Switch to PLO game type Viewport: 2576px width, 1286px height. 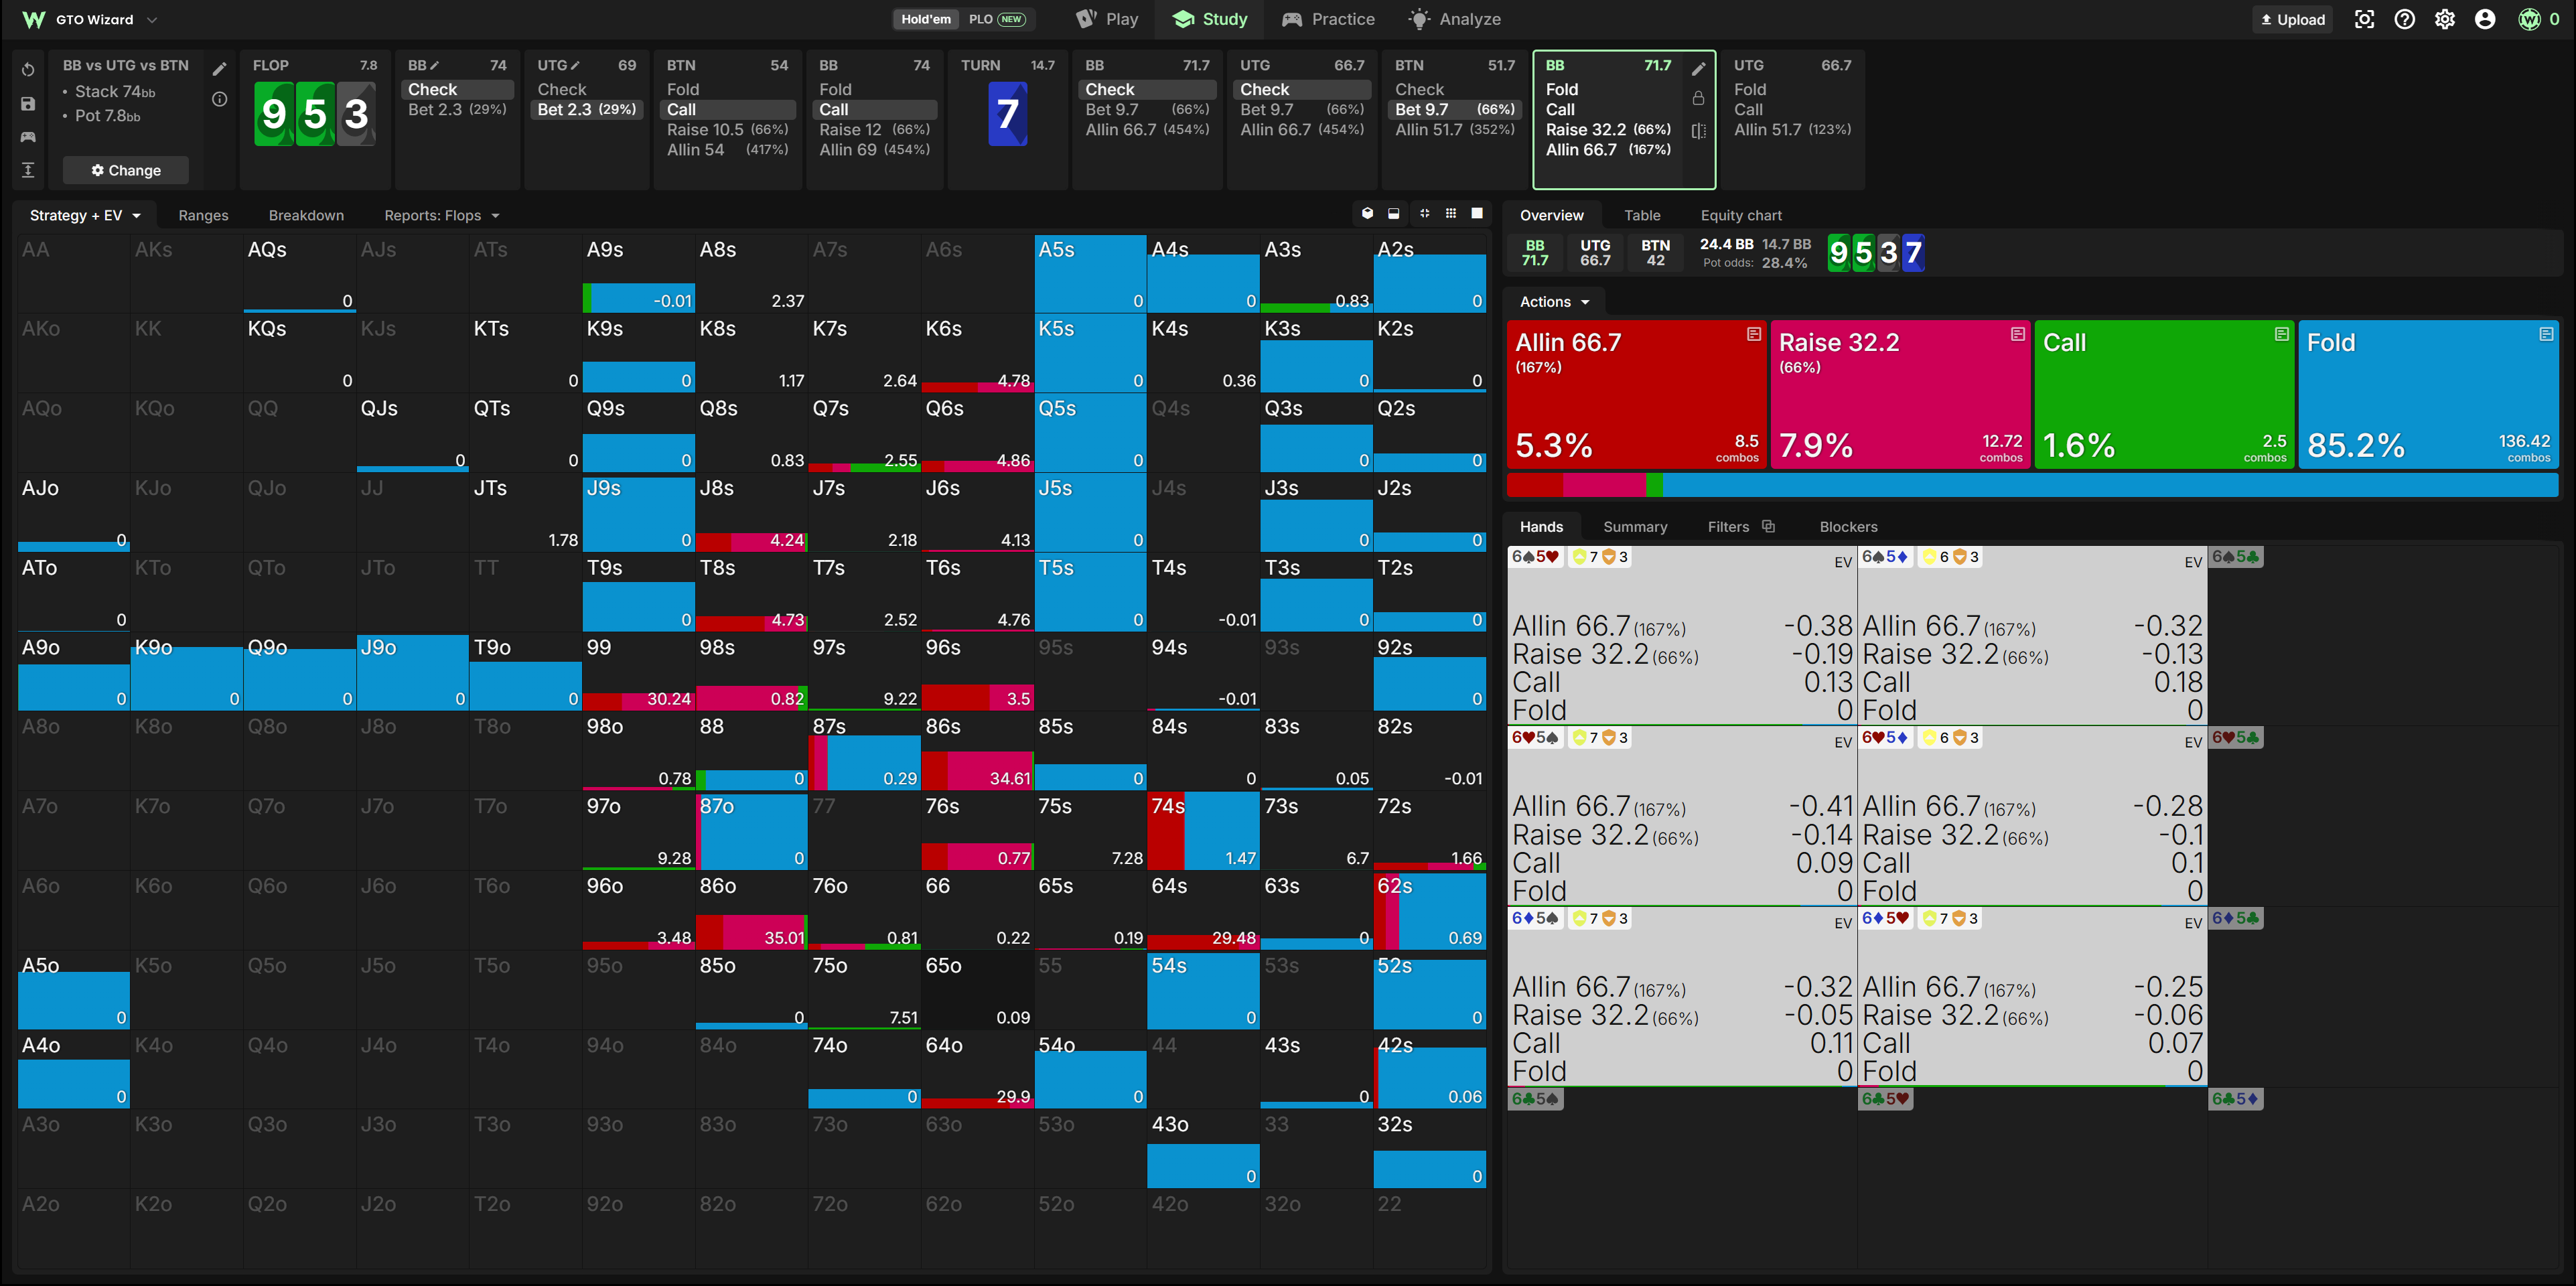click(x=996, y=19)
